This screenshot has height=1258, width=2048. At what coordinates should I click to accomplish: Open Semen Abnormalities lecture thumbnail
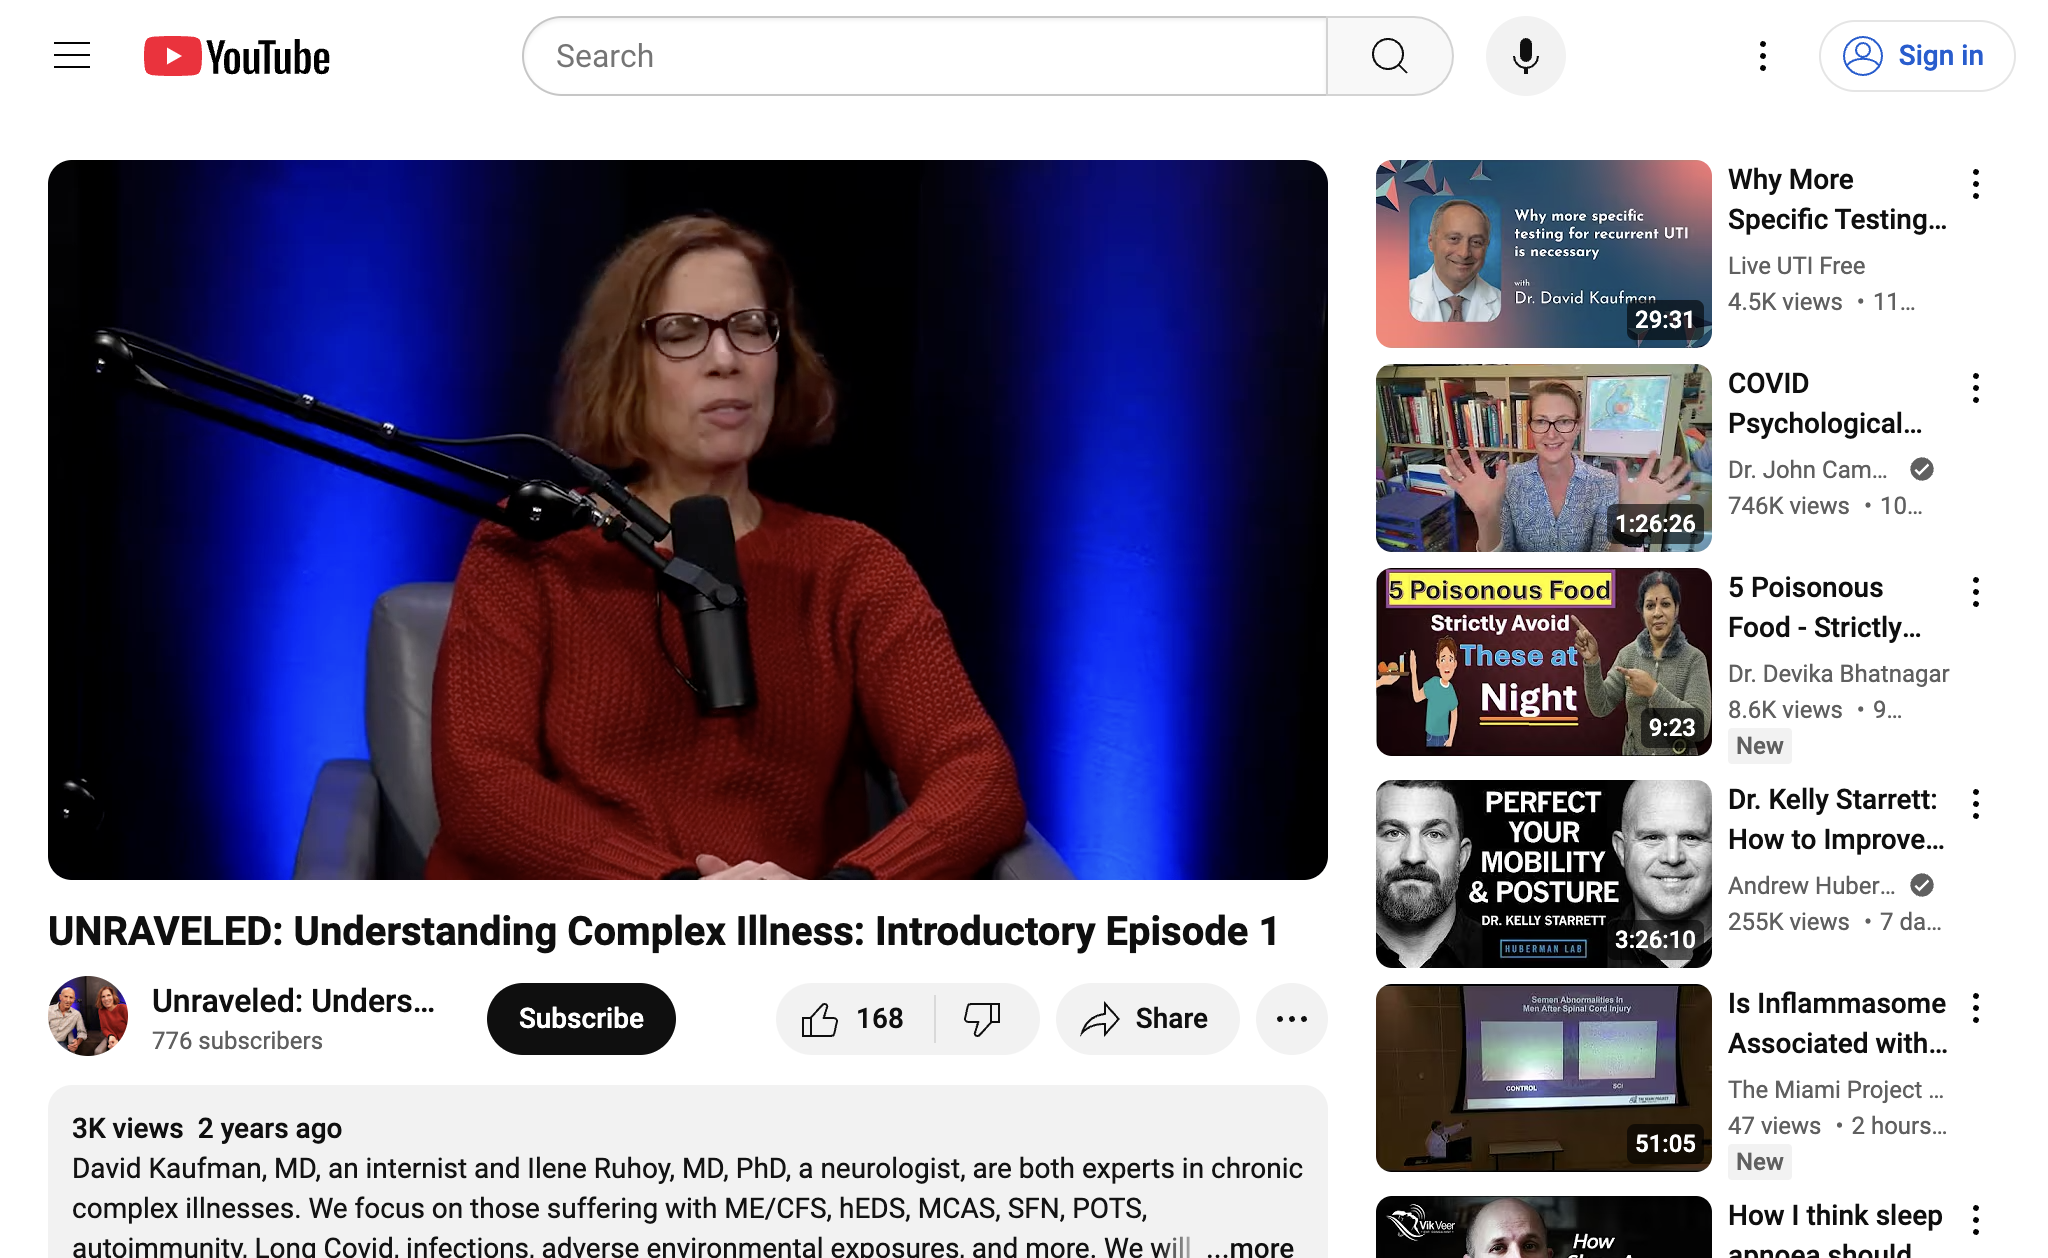click(1543, 1078)
